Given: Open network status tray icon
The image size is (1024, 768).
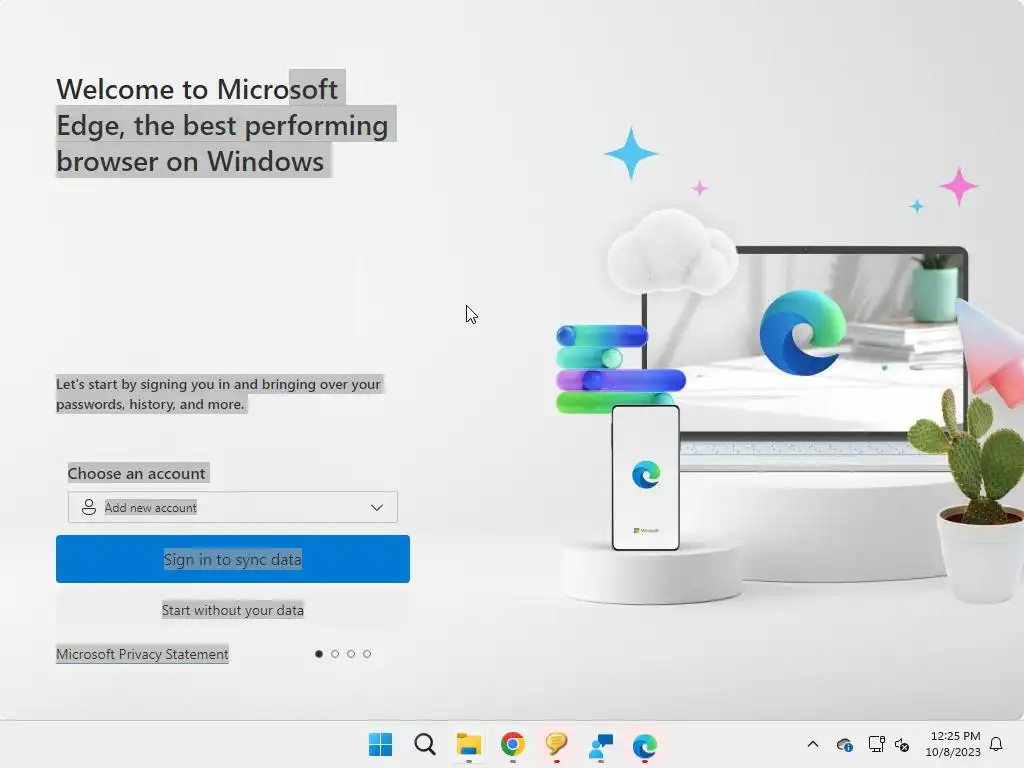Looking at the screenshot, I should [876, 744].
